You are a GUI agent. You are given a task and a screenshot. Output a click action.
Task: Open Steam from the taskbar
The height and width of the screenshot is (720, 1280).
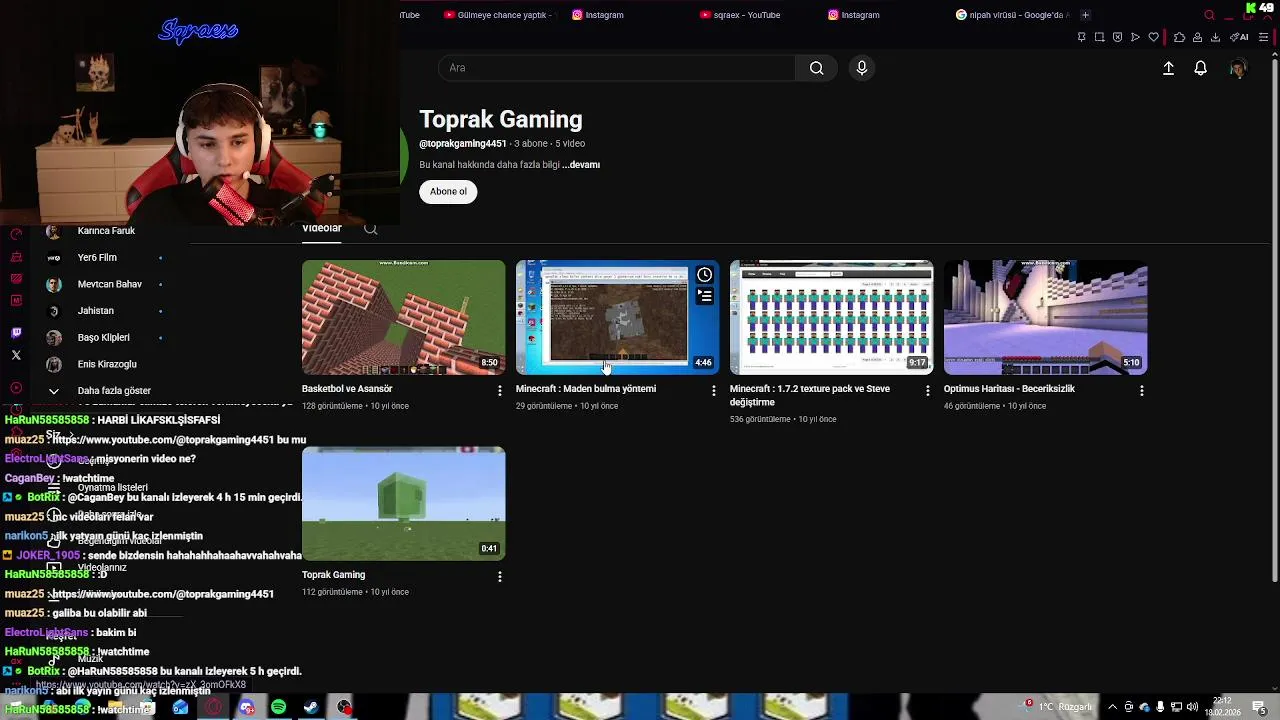pyautogui.click(x=311, y=707)
